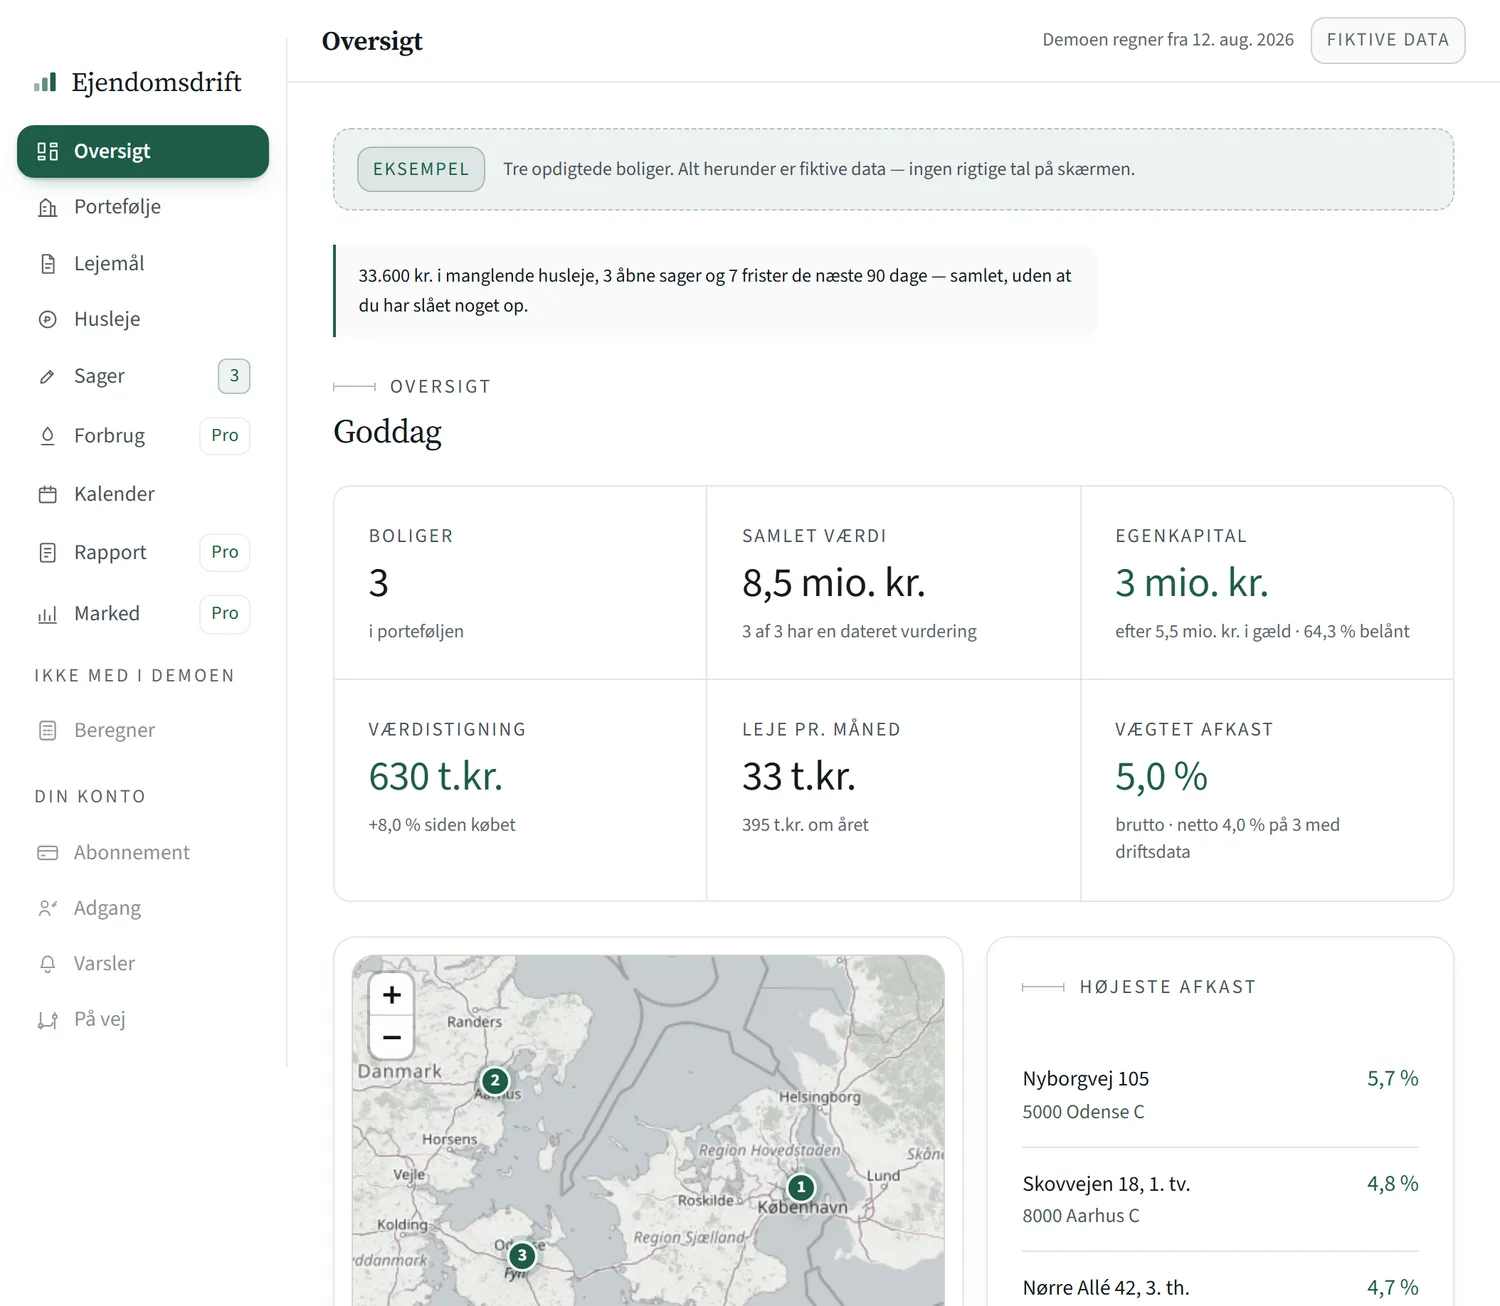Click the Pro badge next to Marked
The height and width of the screenshot is (1306, 1500).
[225, 613]
